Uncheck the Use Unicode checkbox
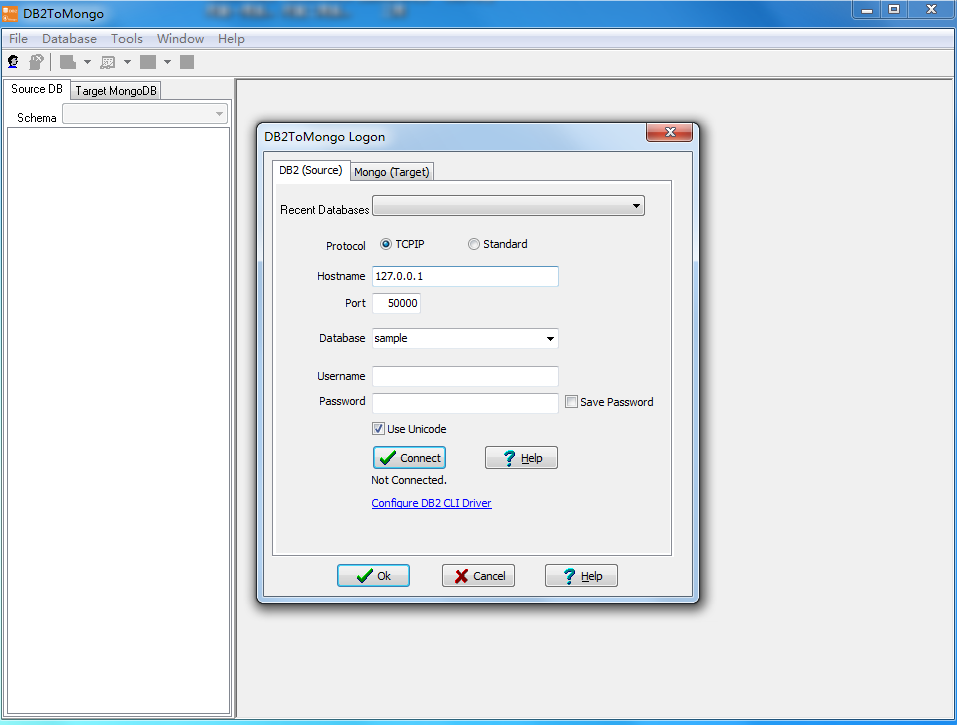Viewport: 957px width, 725px height. [378, 428]
